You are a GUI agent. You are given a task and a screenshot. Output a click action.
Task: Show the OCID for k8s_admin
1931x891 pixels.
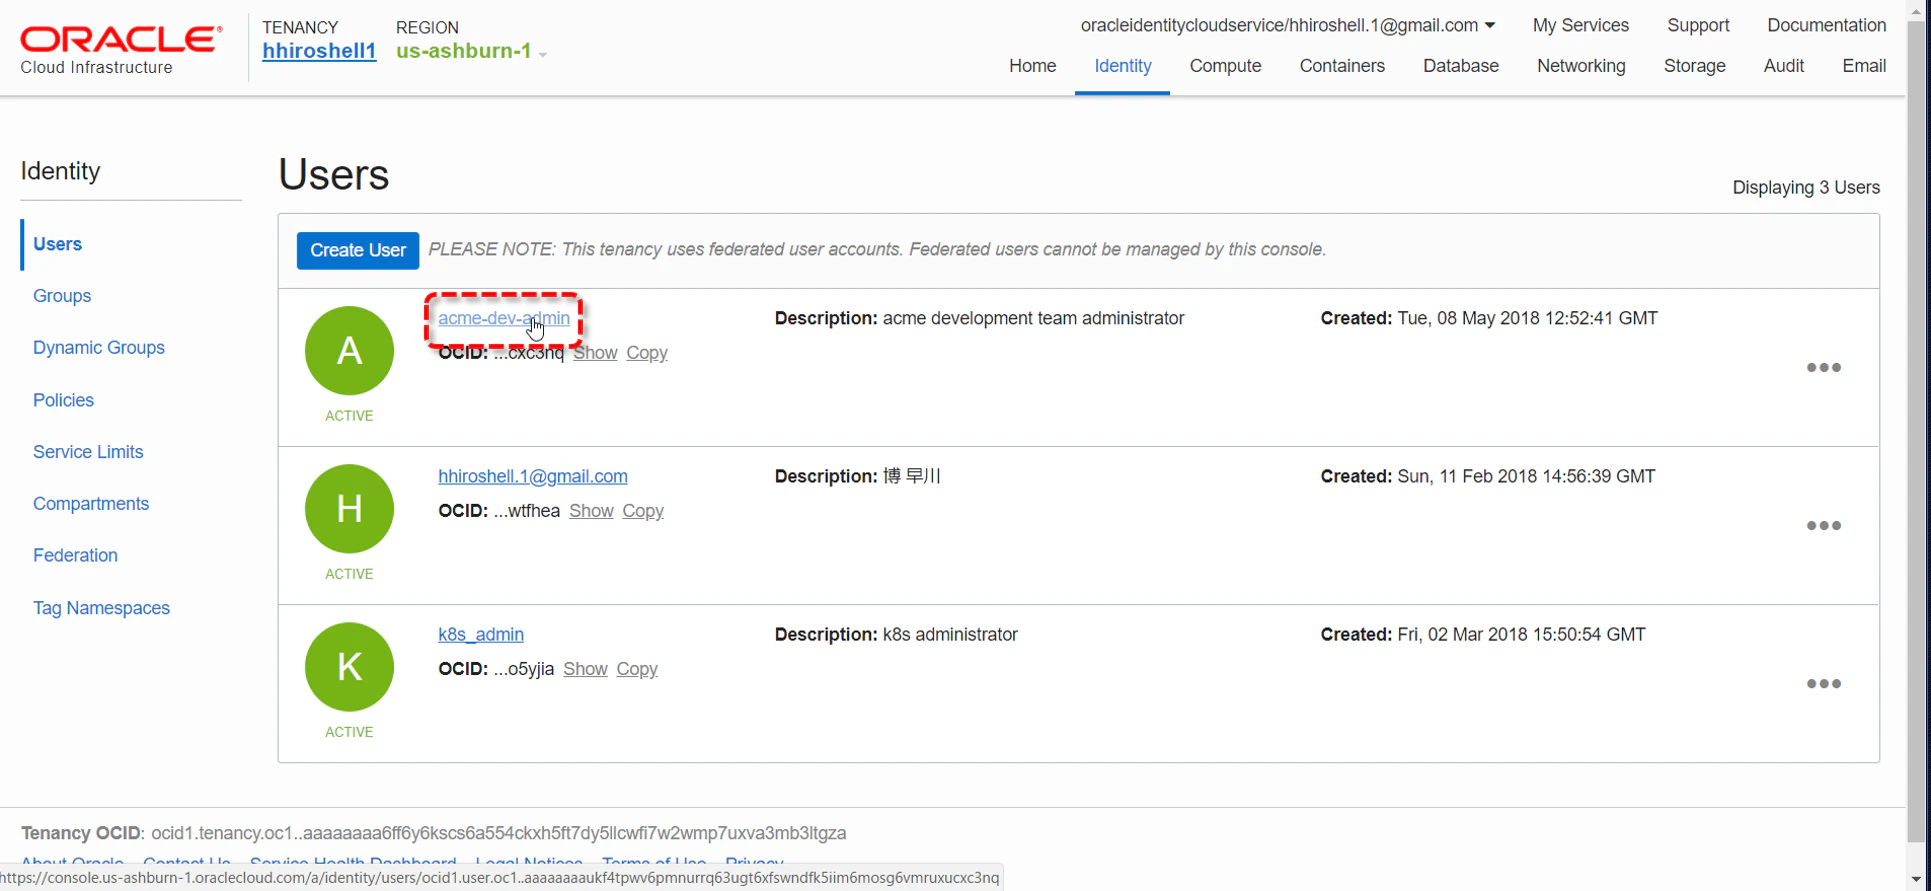point(585,669)
